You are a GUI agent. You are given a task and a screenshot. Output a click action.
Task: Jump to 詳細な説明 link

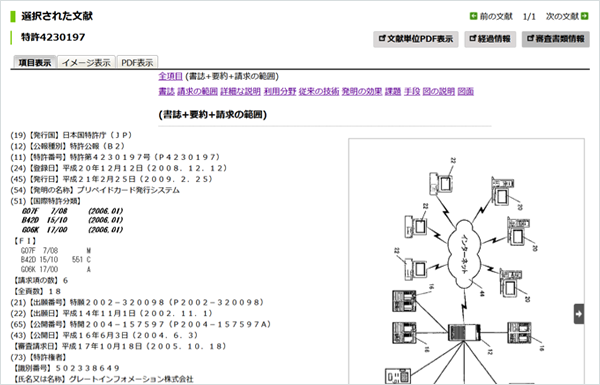tap(240, 91)
